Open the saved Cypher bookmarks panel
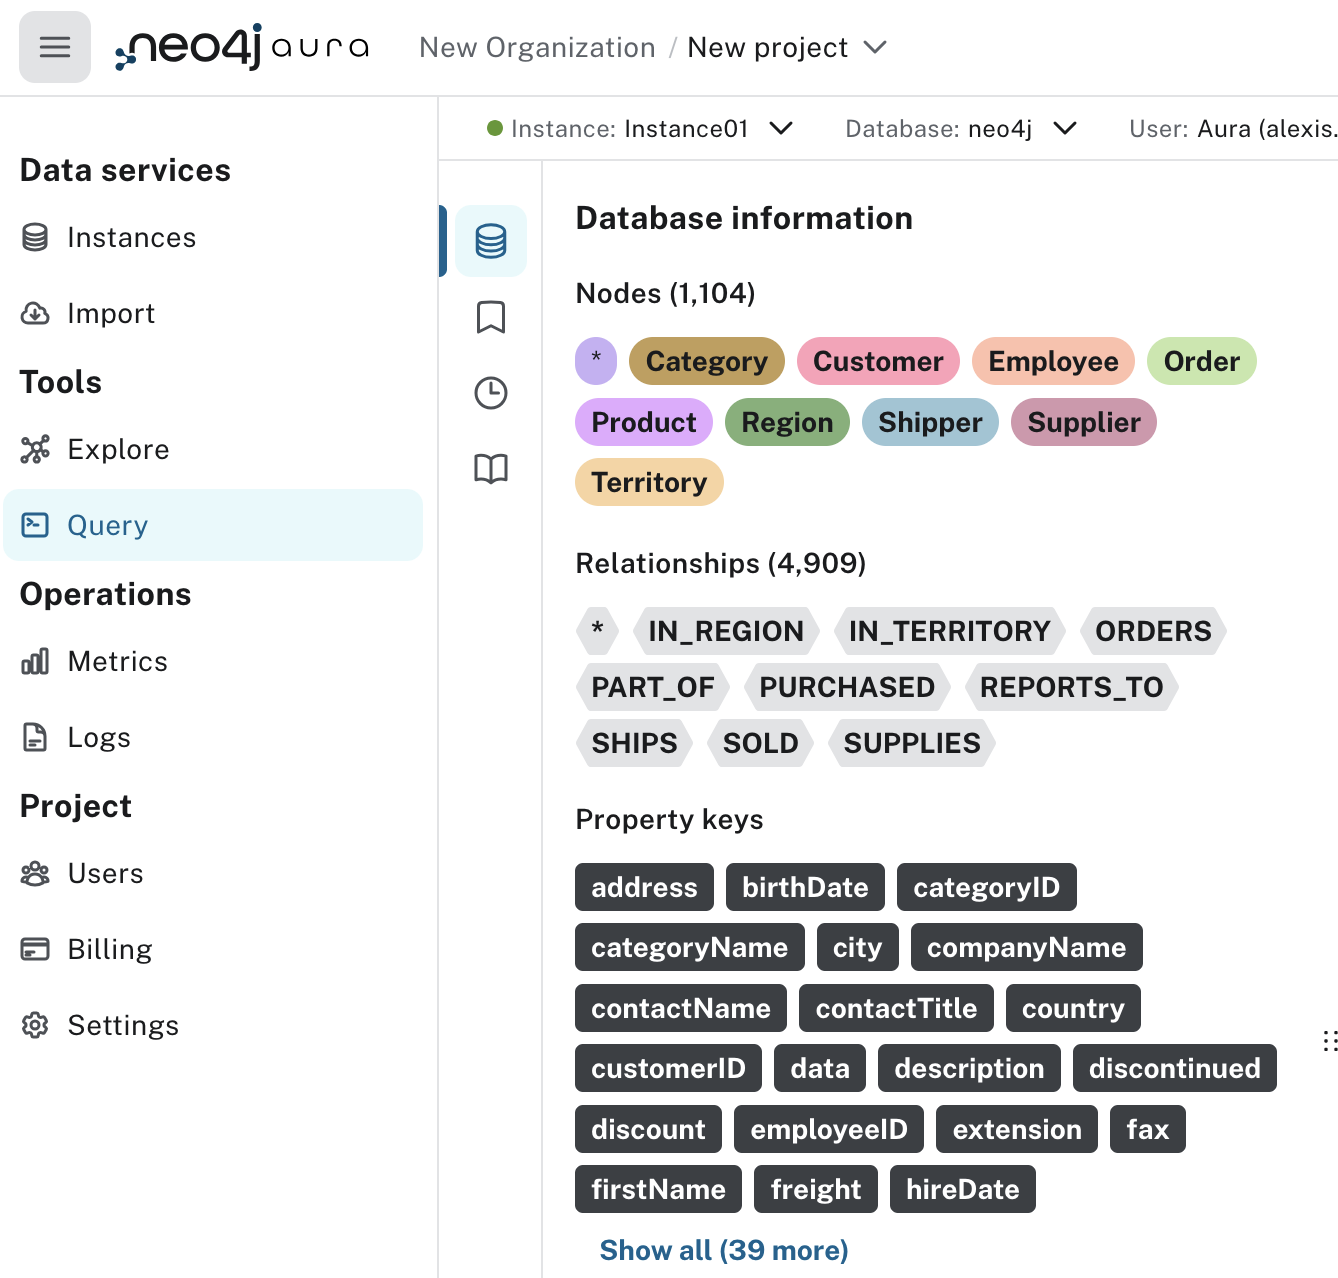 click(490, 316)
